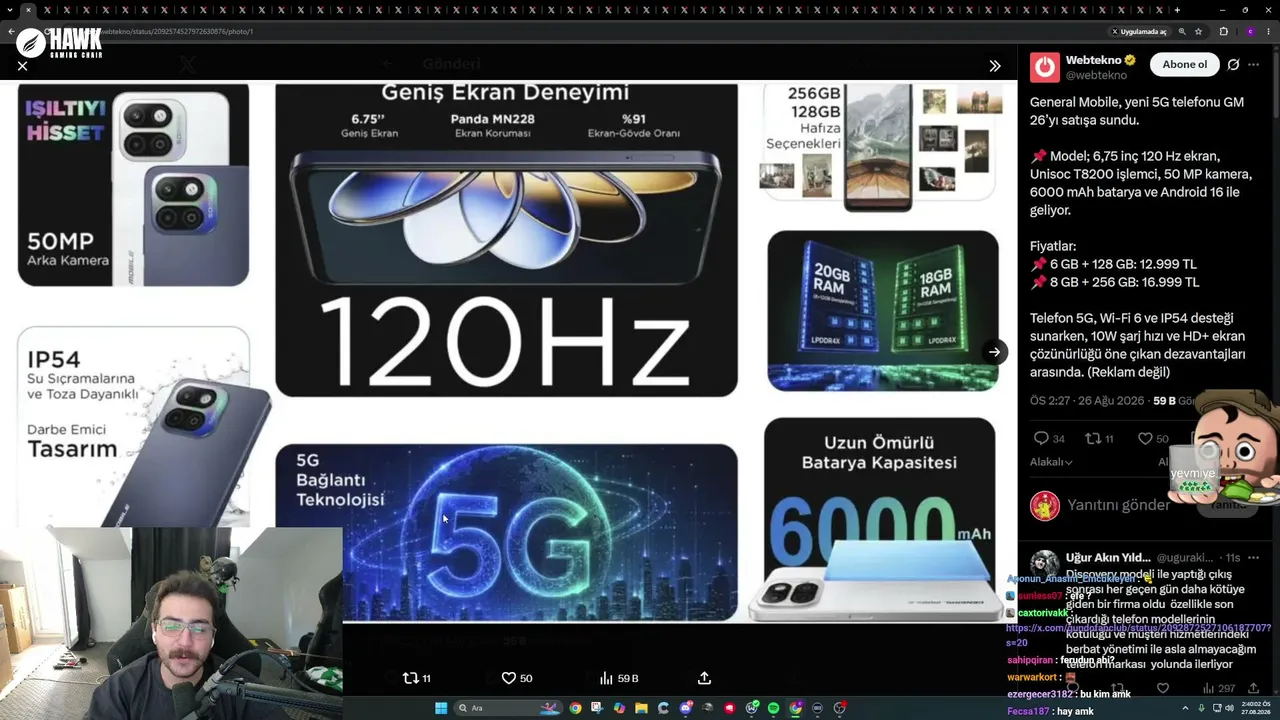Image resolution: width=1280 pixels, height=720 pixels.
Task: Click the Uygulamada aç button in address bar
Action: 1139,31
